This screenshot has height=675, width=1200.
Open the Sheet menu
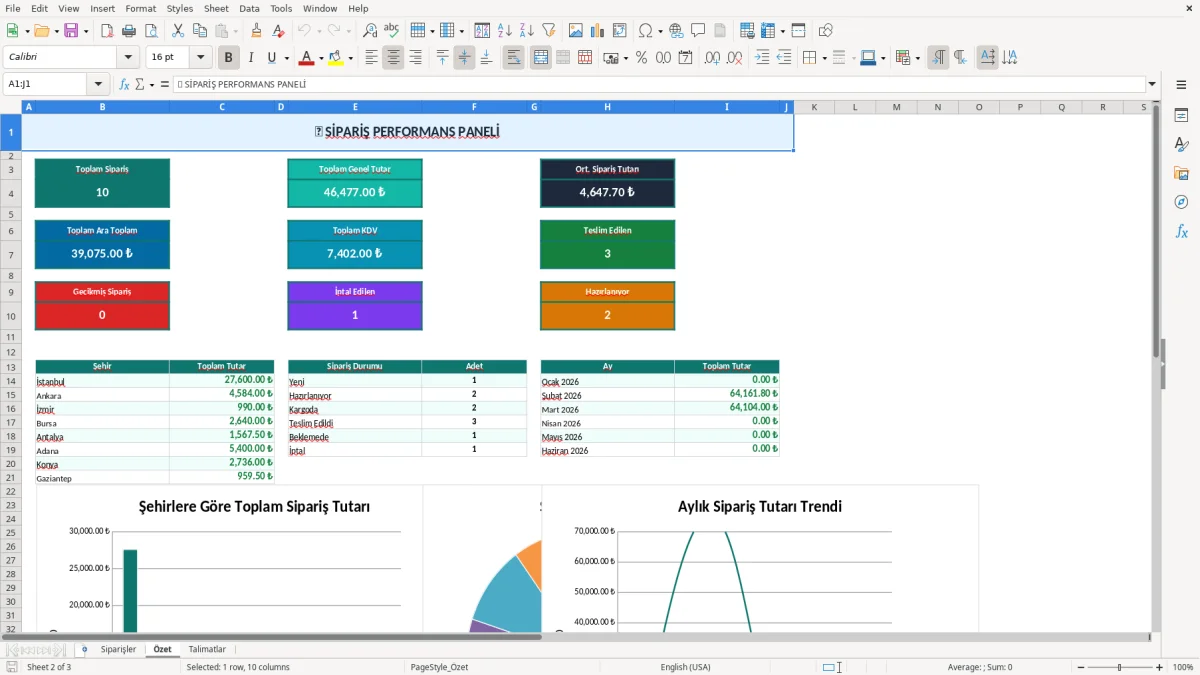point(216,8)
